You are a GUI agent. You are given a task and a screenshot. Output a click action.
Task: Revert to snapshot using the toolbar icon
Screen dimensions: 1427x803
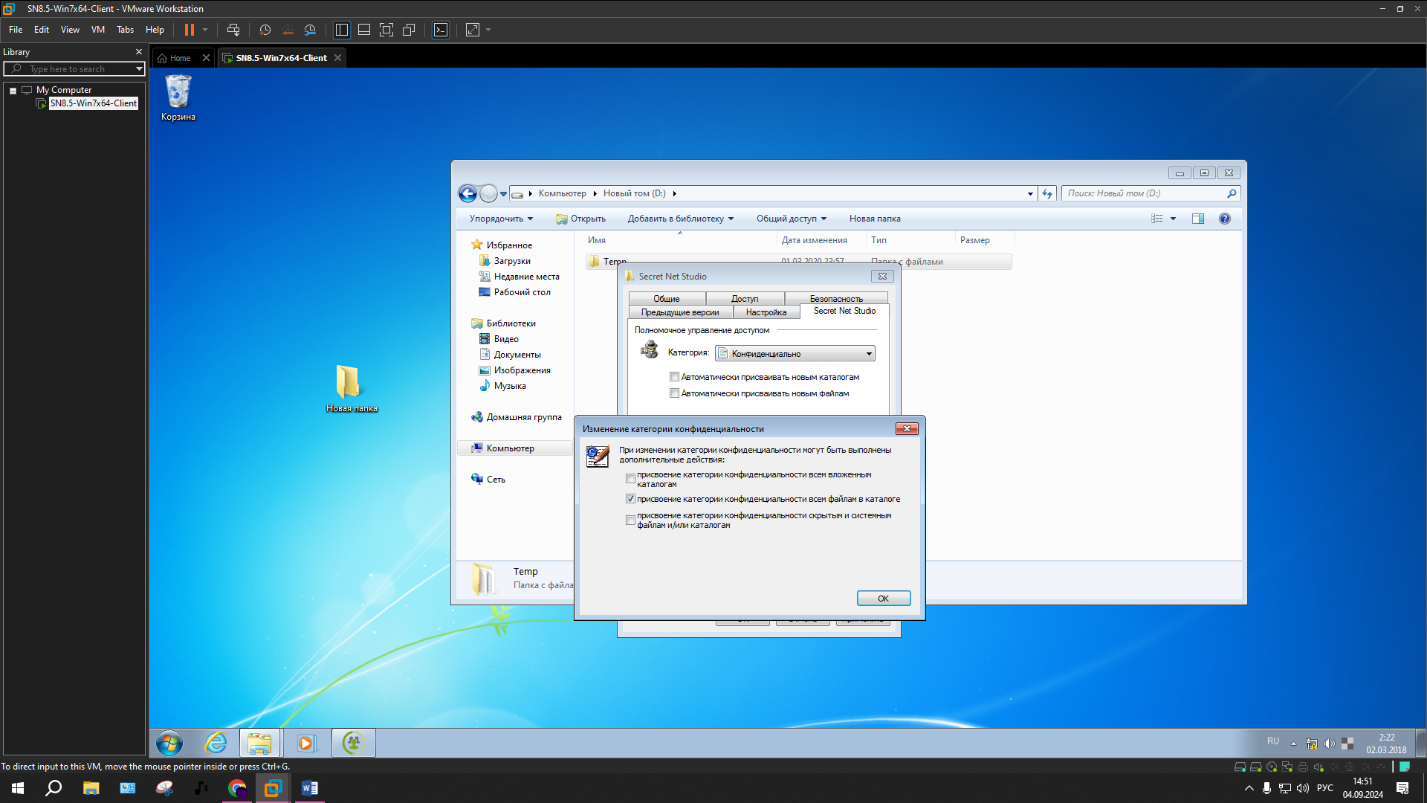[x=287, y=30]
